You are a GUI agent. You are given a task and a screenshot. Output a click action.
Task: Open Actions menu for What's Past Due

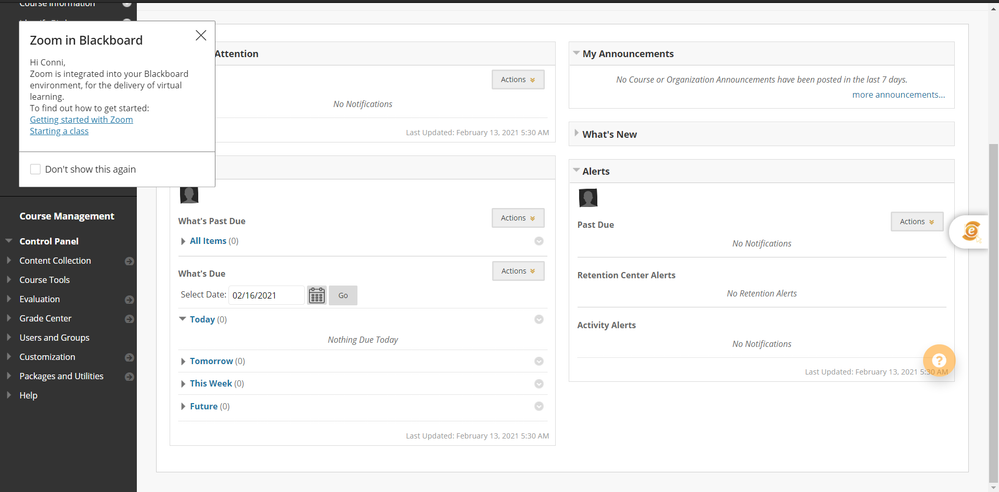coord(518,218)
